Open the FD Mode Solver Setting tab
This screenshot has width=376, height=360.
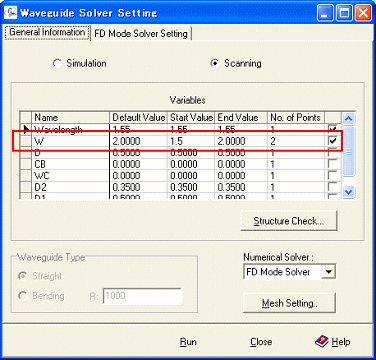(141, 33)
